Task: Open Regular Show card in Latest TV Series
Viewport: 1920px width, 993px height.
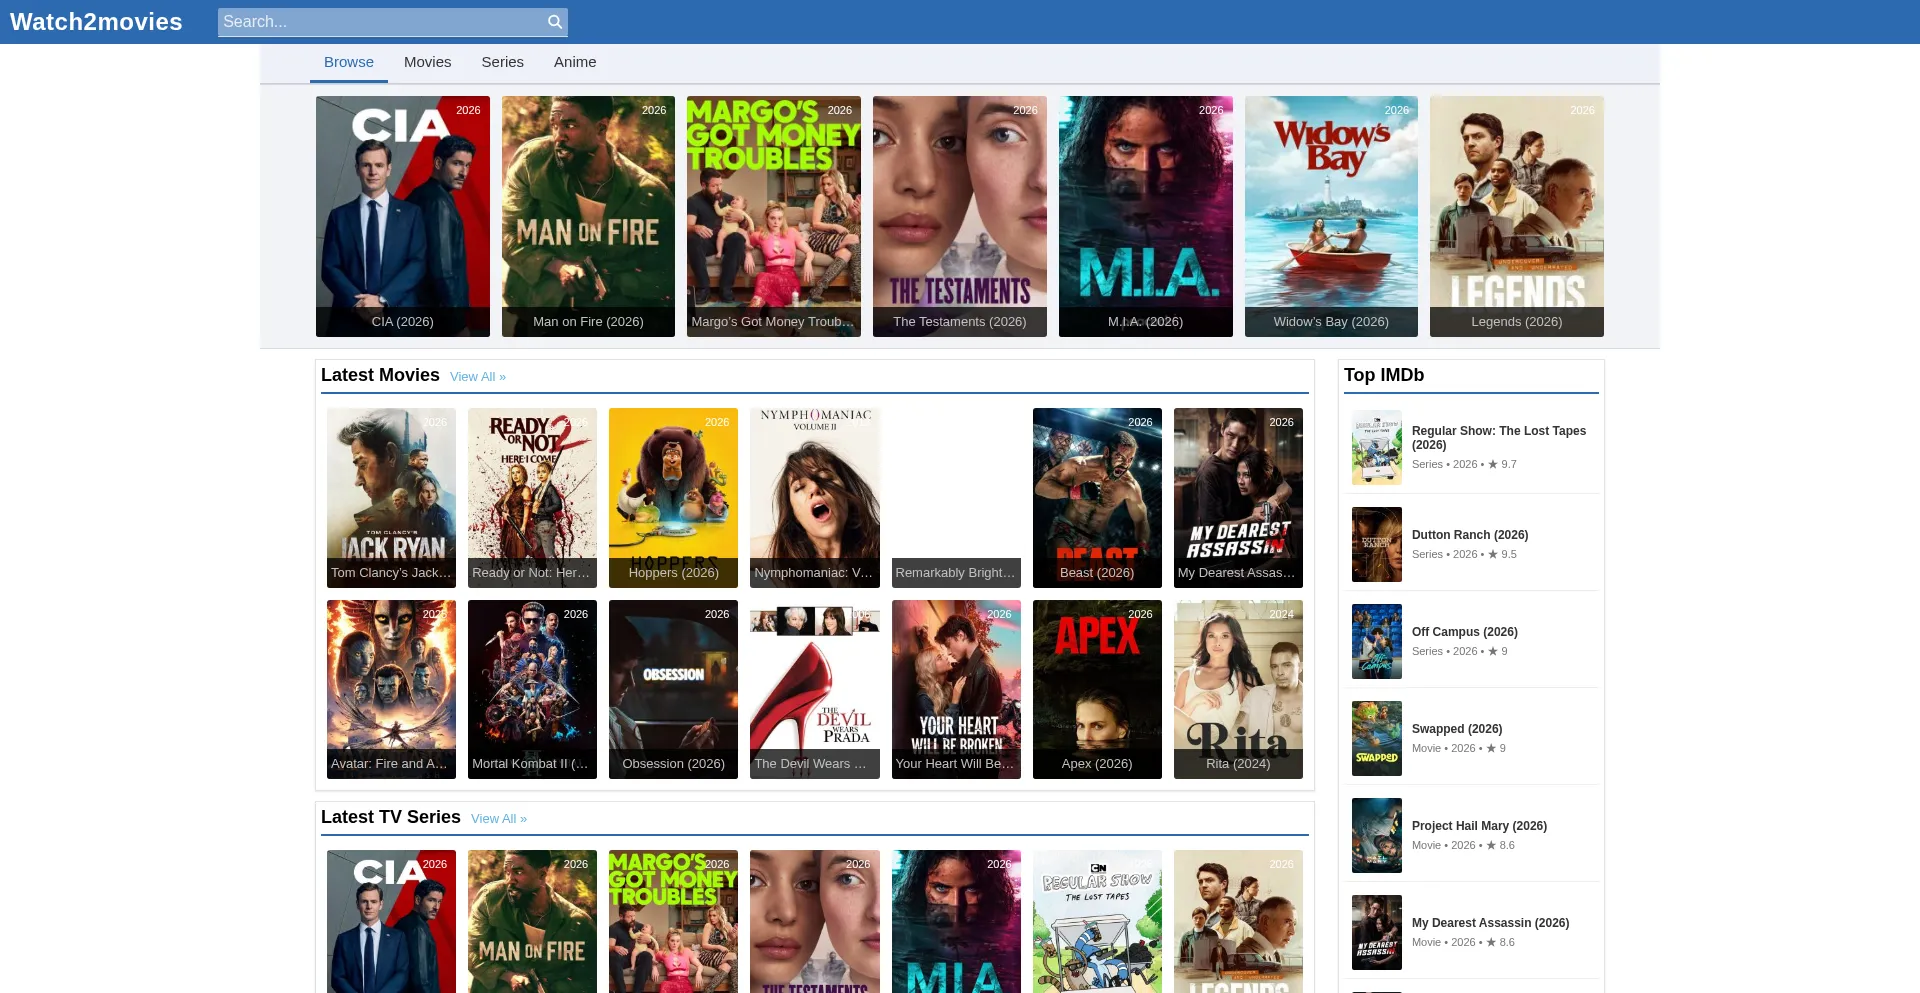Action: 1097,921
